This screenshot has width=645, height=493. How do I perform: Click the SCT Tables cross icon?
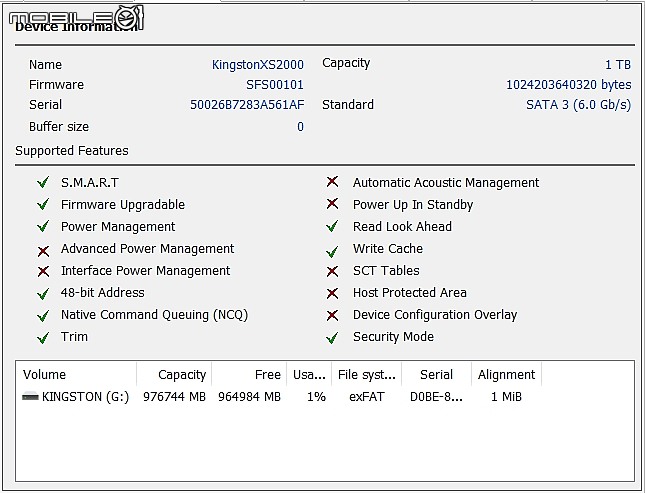point(332,271)
